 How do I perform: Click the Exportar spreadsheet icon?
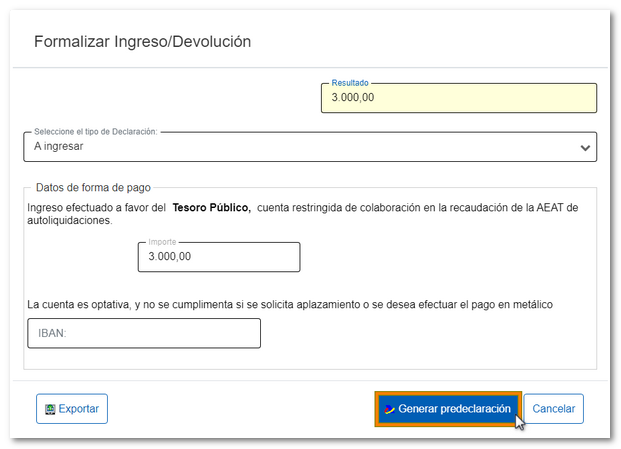click(x=48, y=409)
